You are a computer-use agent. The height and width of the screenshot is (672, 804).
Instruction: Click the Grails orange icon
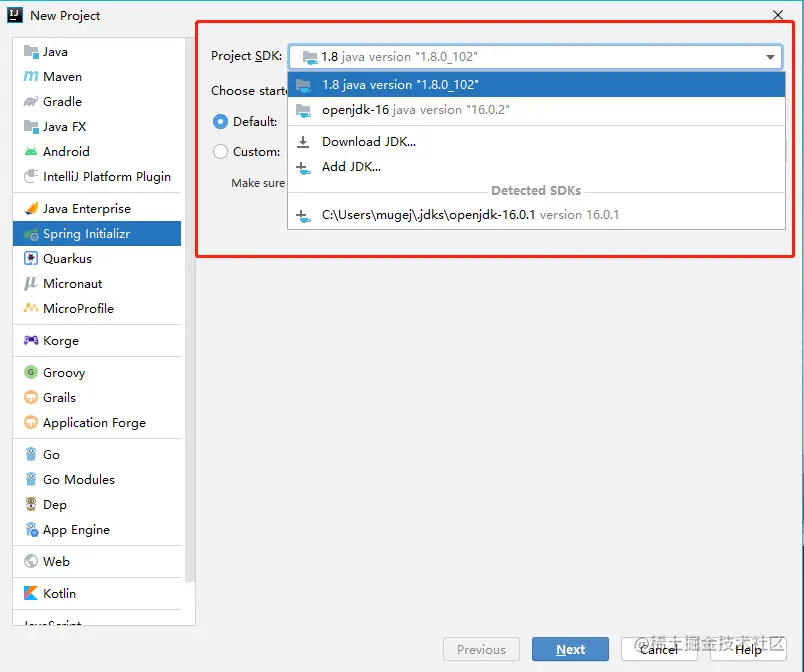(x=31, y=397)
